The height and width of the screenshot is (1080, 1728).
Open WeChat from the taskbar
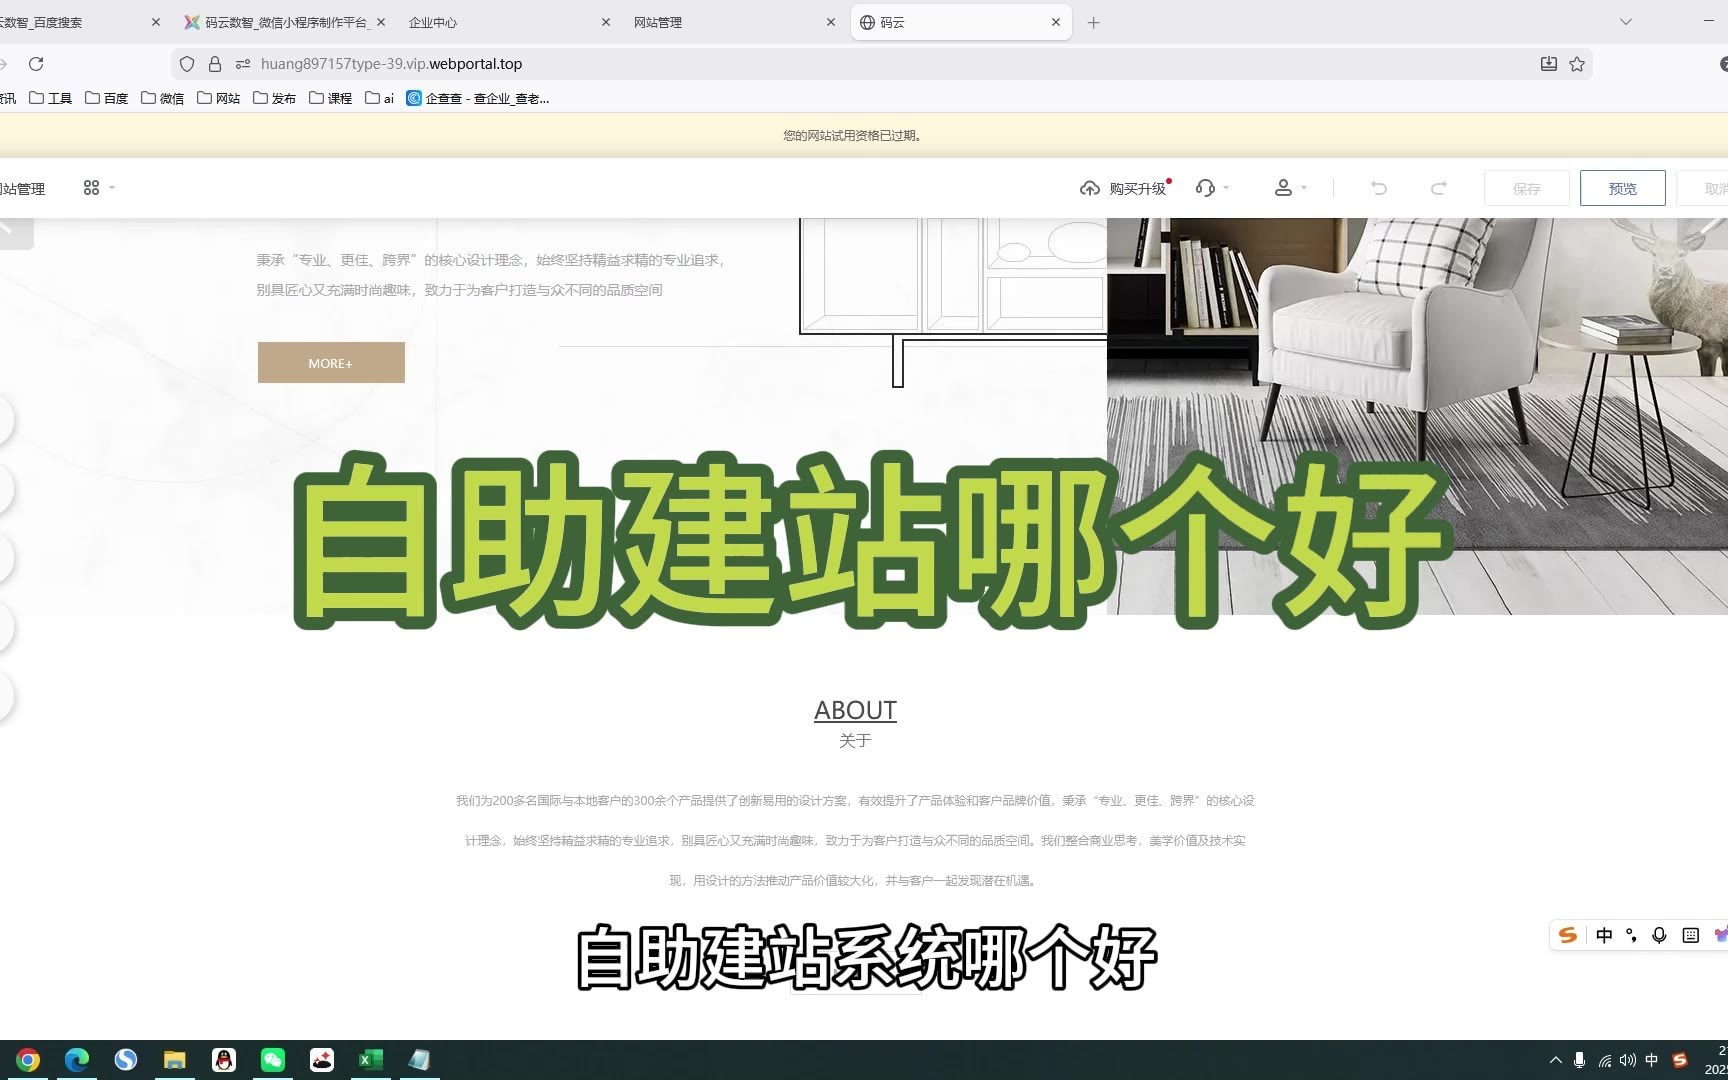(272, 1060)
